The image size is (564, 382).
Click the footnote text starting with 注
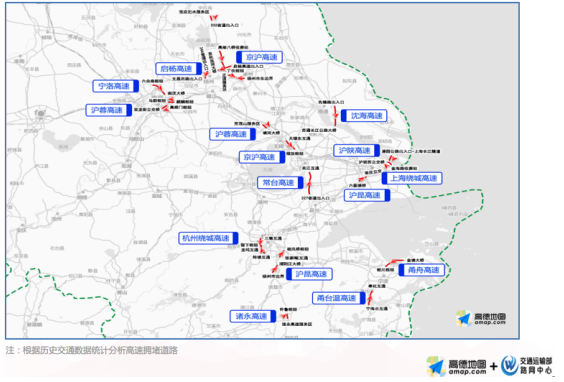[92, 350]
